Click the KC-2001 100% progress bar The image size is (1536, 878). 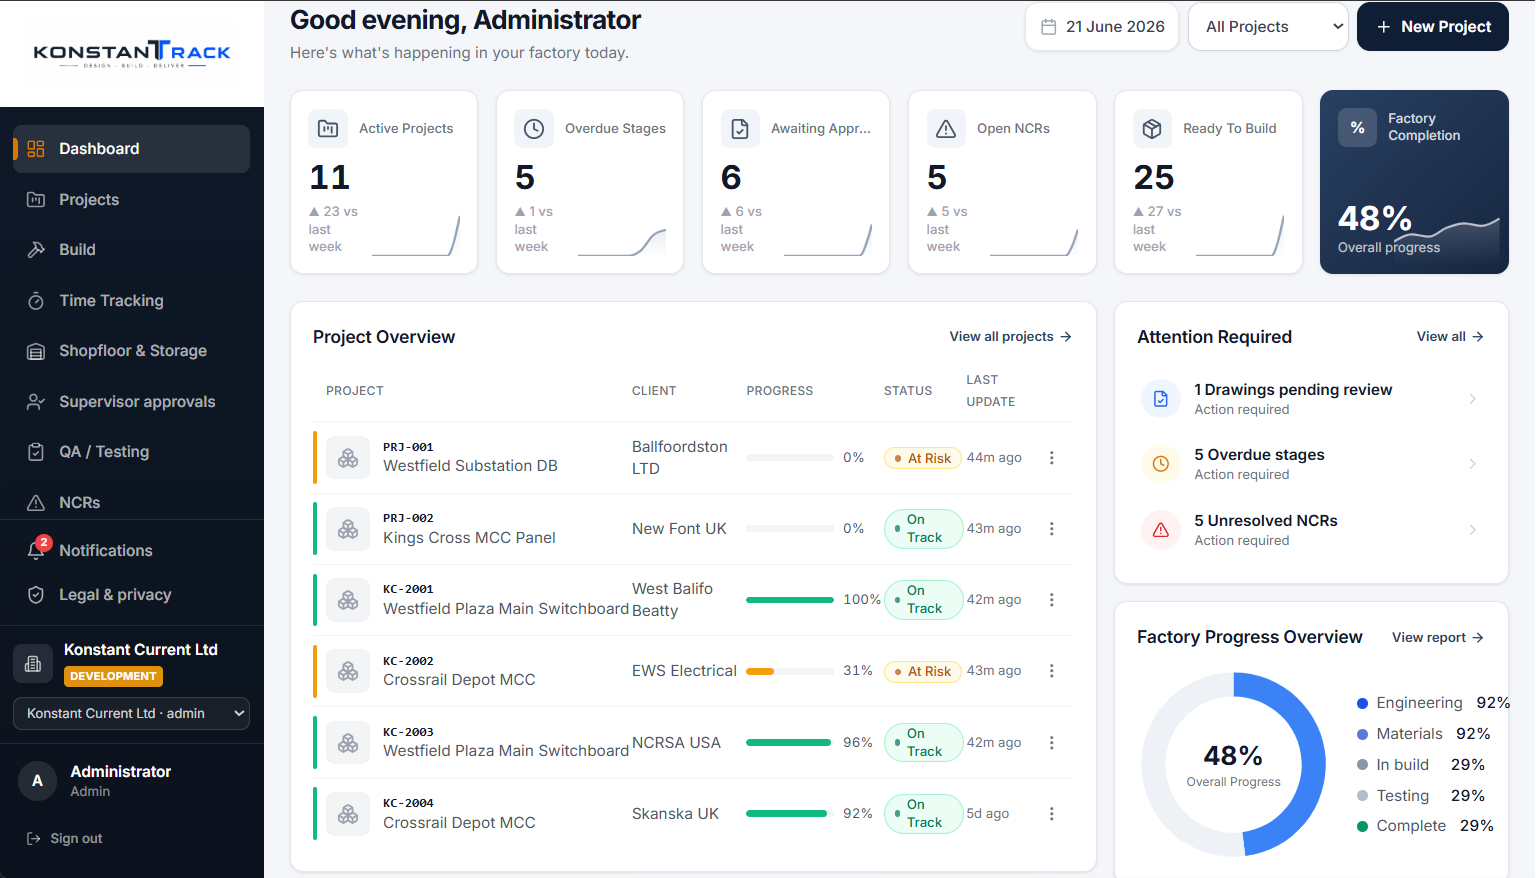pyautogui.click(x=790, y=600)
